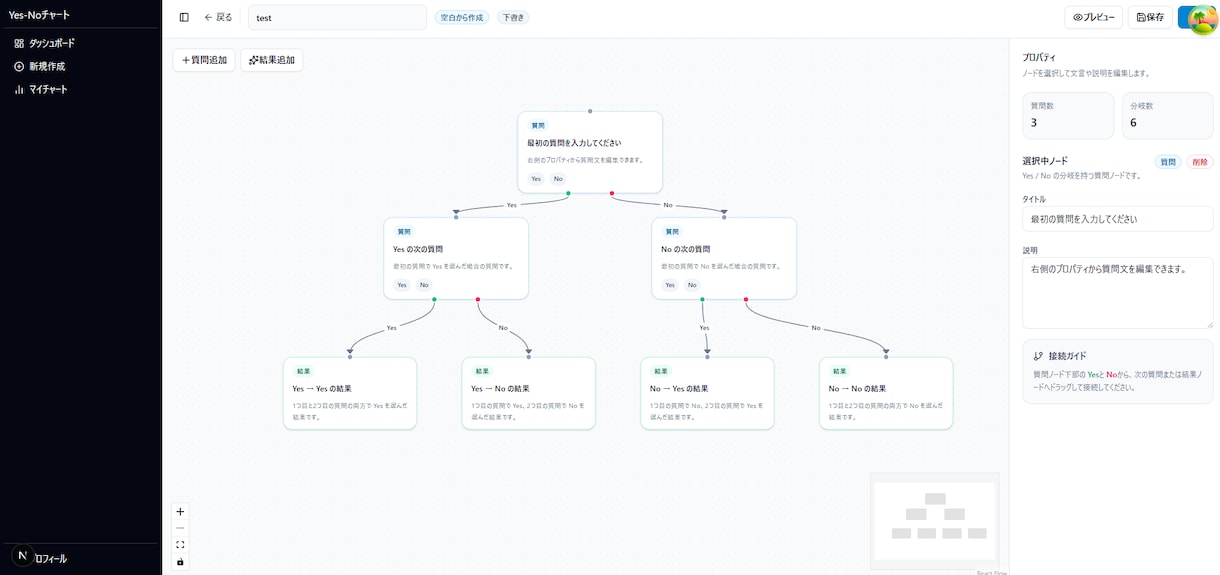Viewport: 1220px width, 575px height.
Task: Select the 最初の質問を入力してください node
Action: (x=590, y=152)
